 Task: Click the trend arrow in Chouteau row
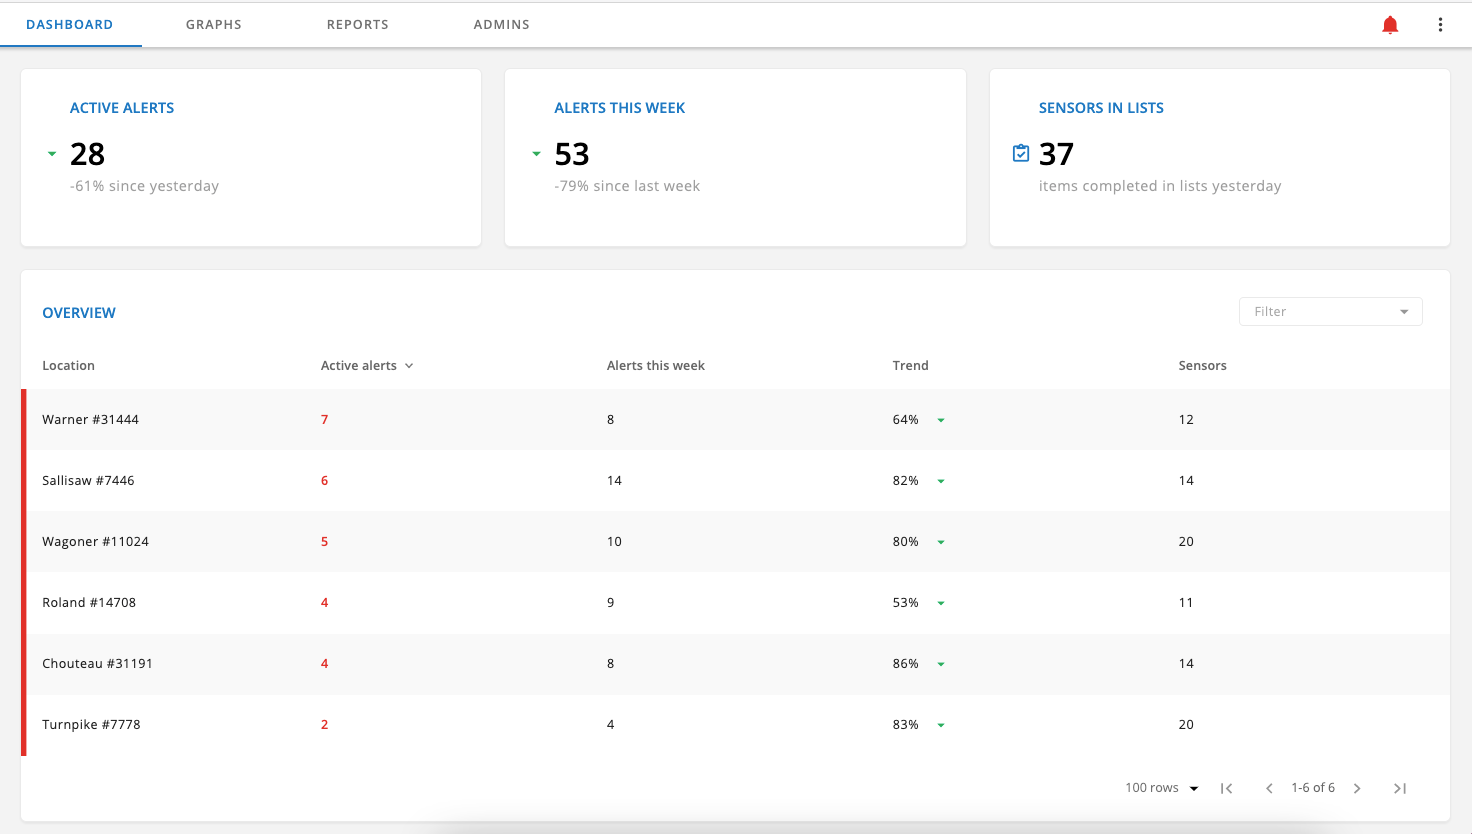[941, 664]
